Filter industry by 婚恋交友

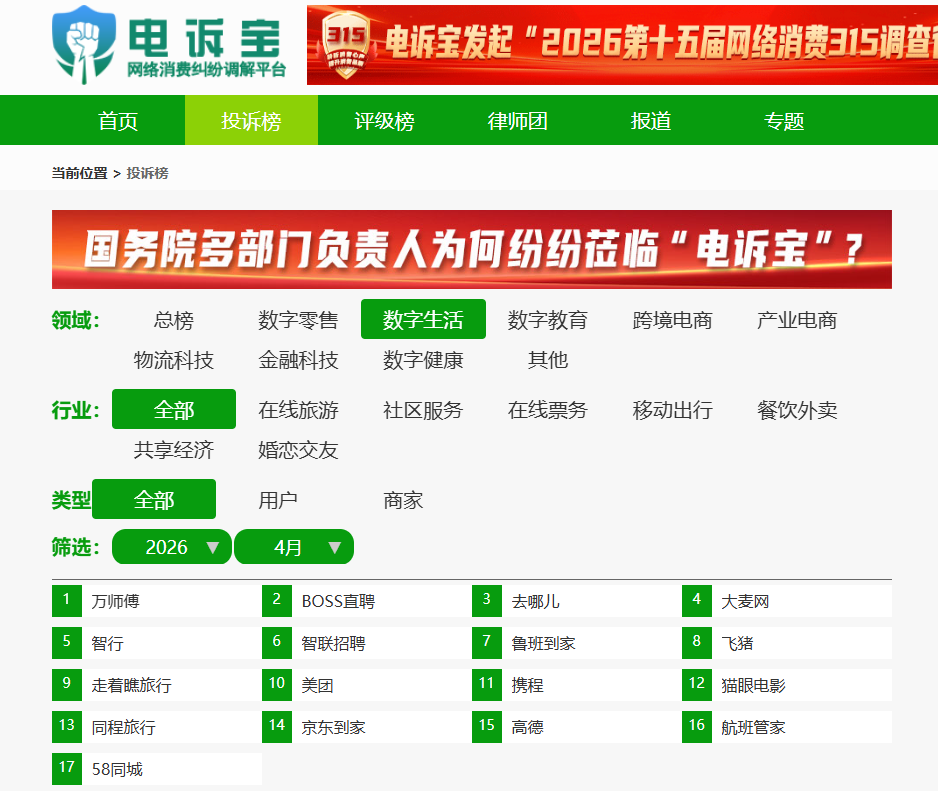click(x=298, y=449)
